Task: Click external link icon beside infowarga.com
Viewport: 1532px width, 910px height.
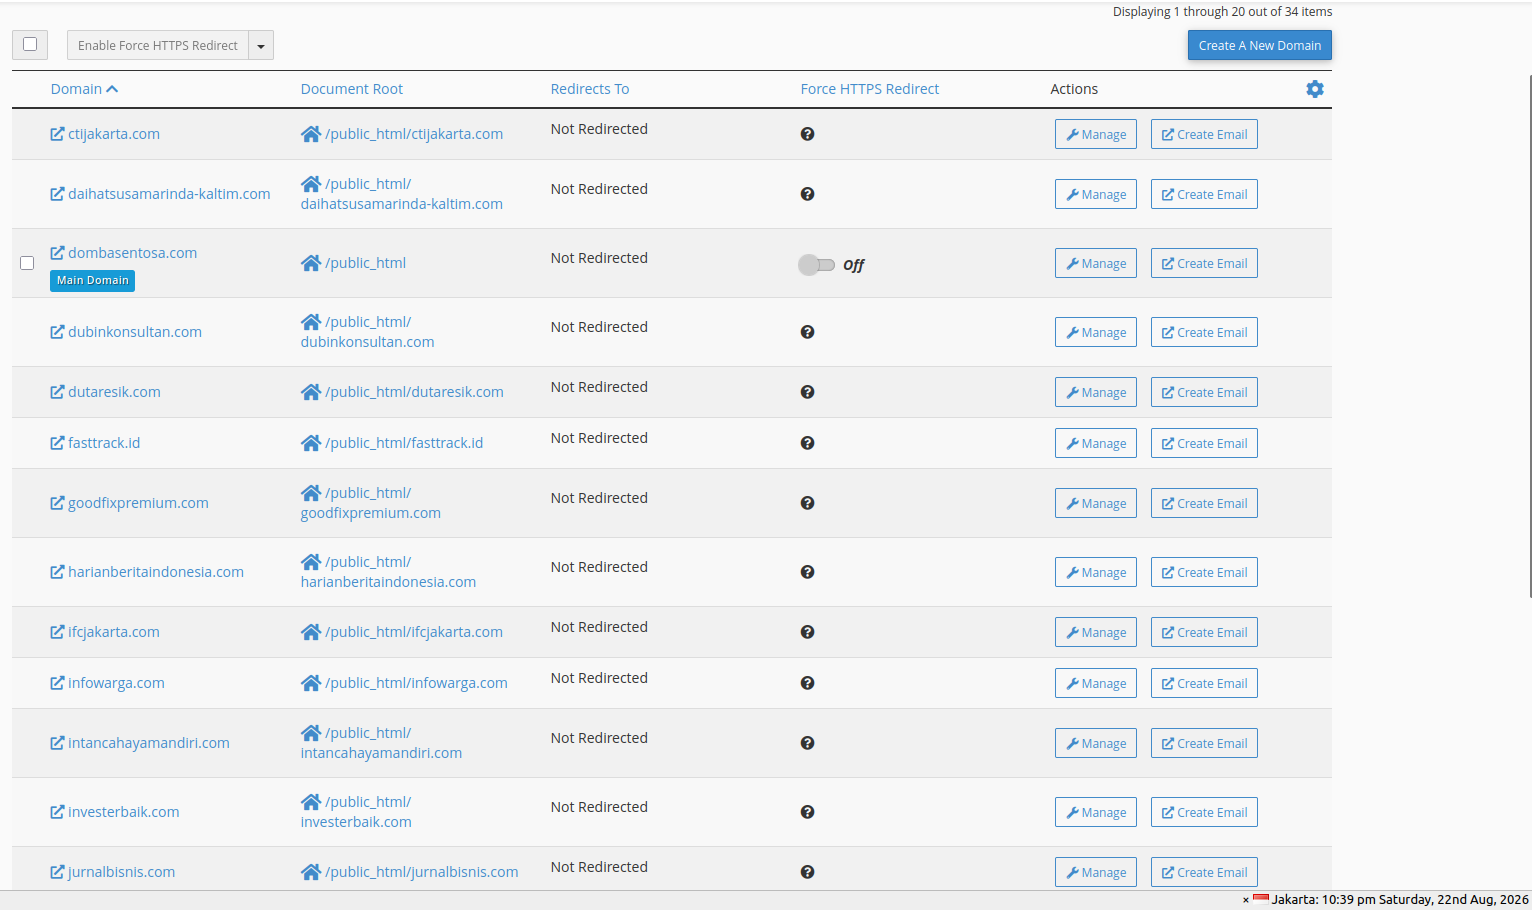Action: click(x=57, y=683)
